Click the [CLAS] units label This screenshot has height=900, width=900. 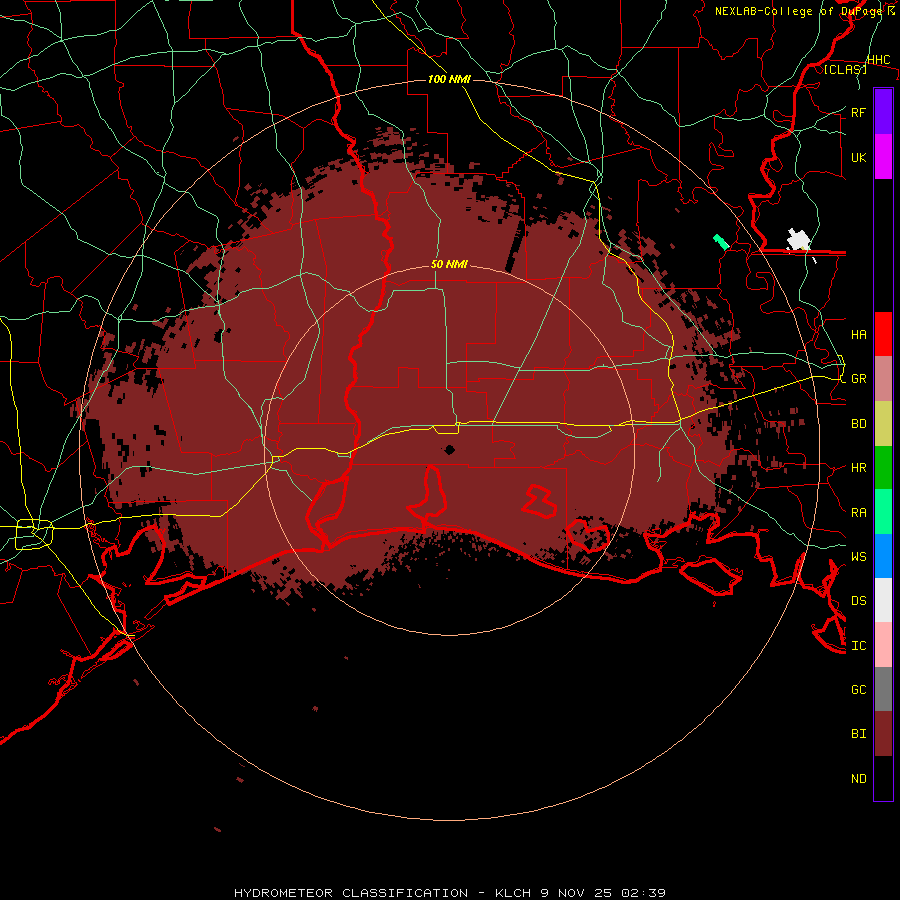click(845, 69)
